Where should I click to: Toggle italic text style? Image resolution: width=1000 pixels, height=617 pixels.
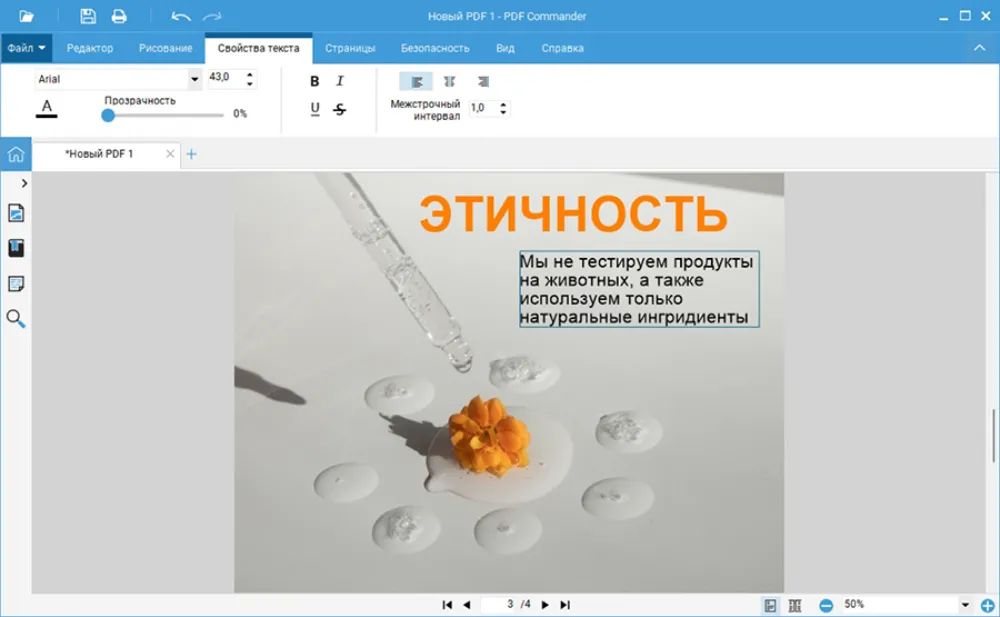click(x=340, y=81)
